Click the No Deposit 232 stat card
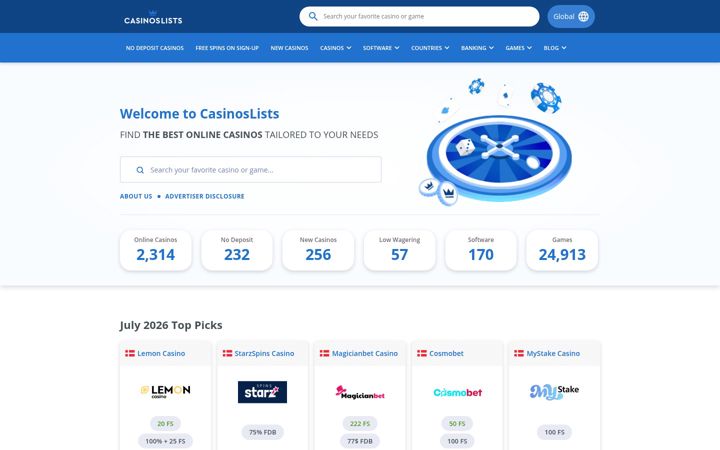This screenshot has width=720, height=450. tap(237, 250)
